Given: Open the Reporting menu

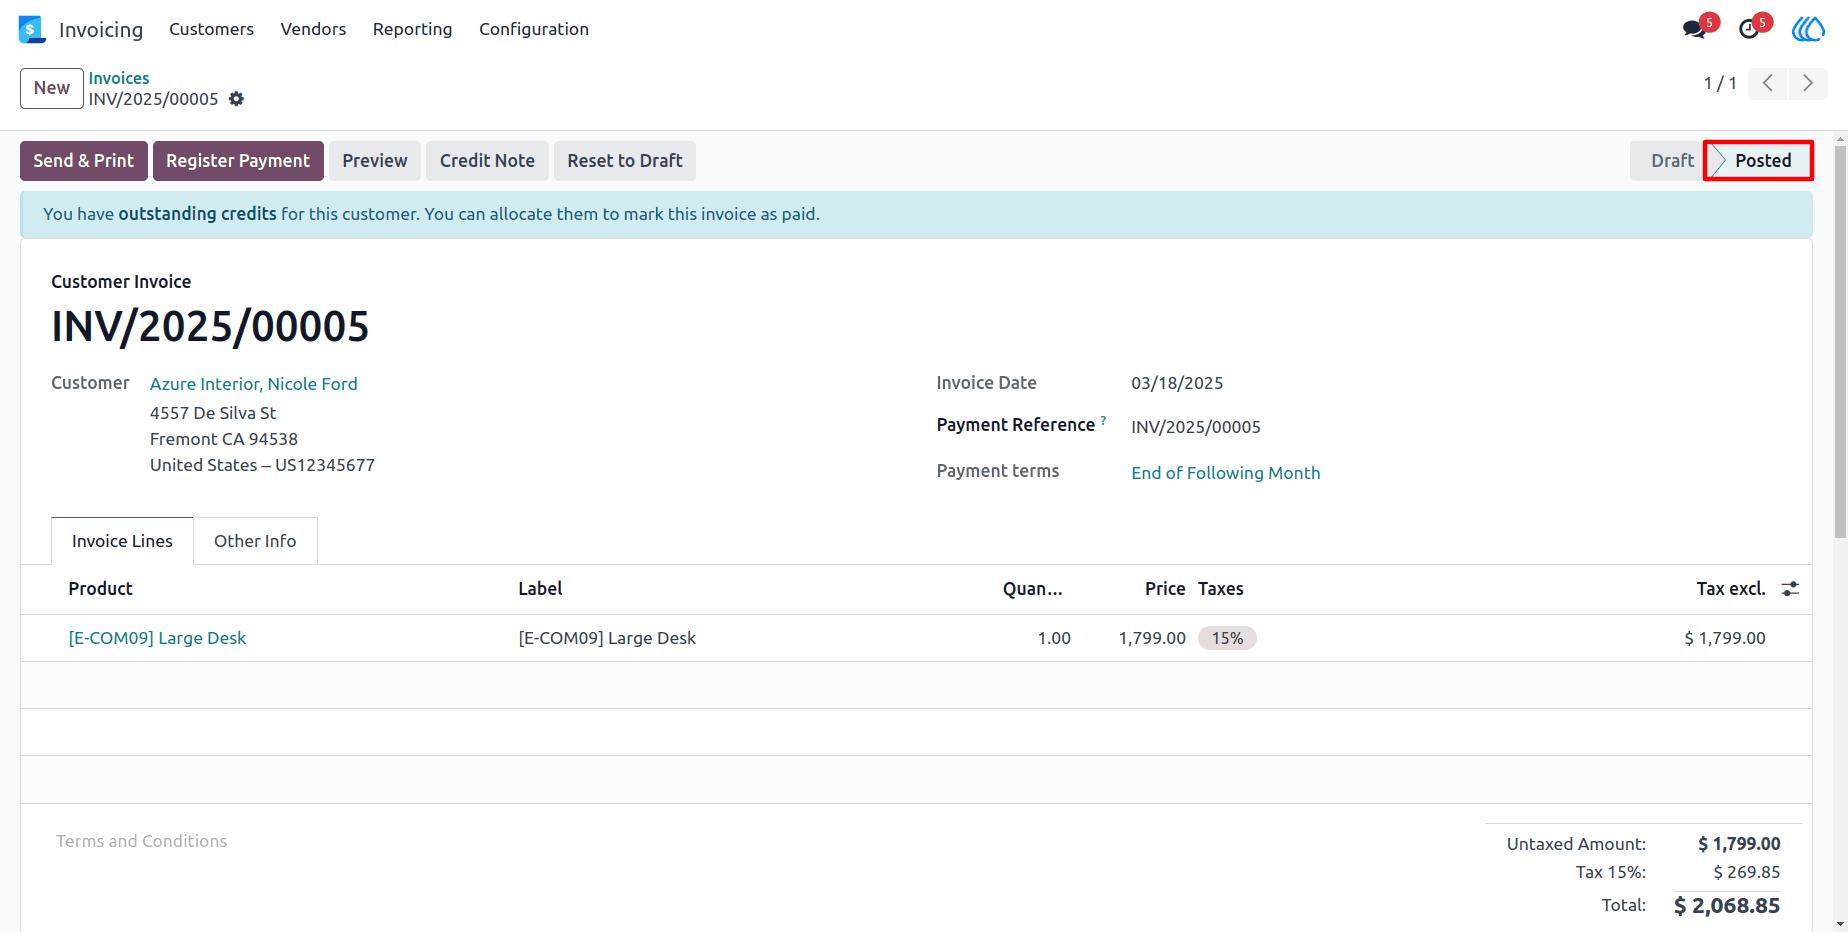Looking at the screenshot, I should click(x=412, y=29).
